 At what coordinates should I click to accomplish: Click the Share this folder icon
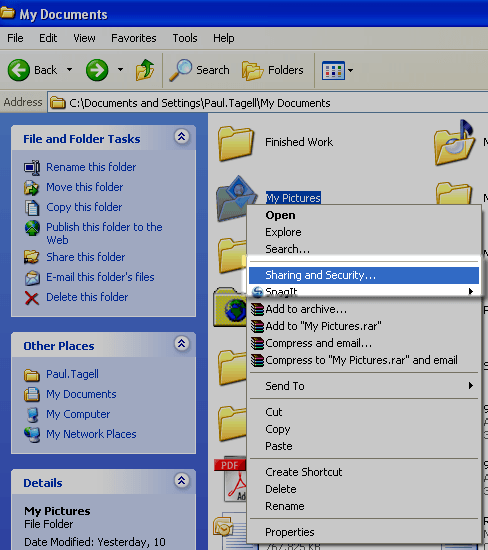31,257
